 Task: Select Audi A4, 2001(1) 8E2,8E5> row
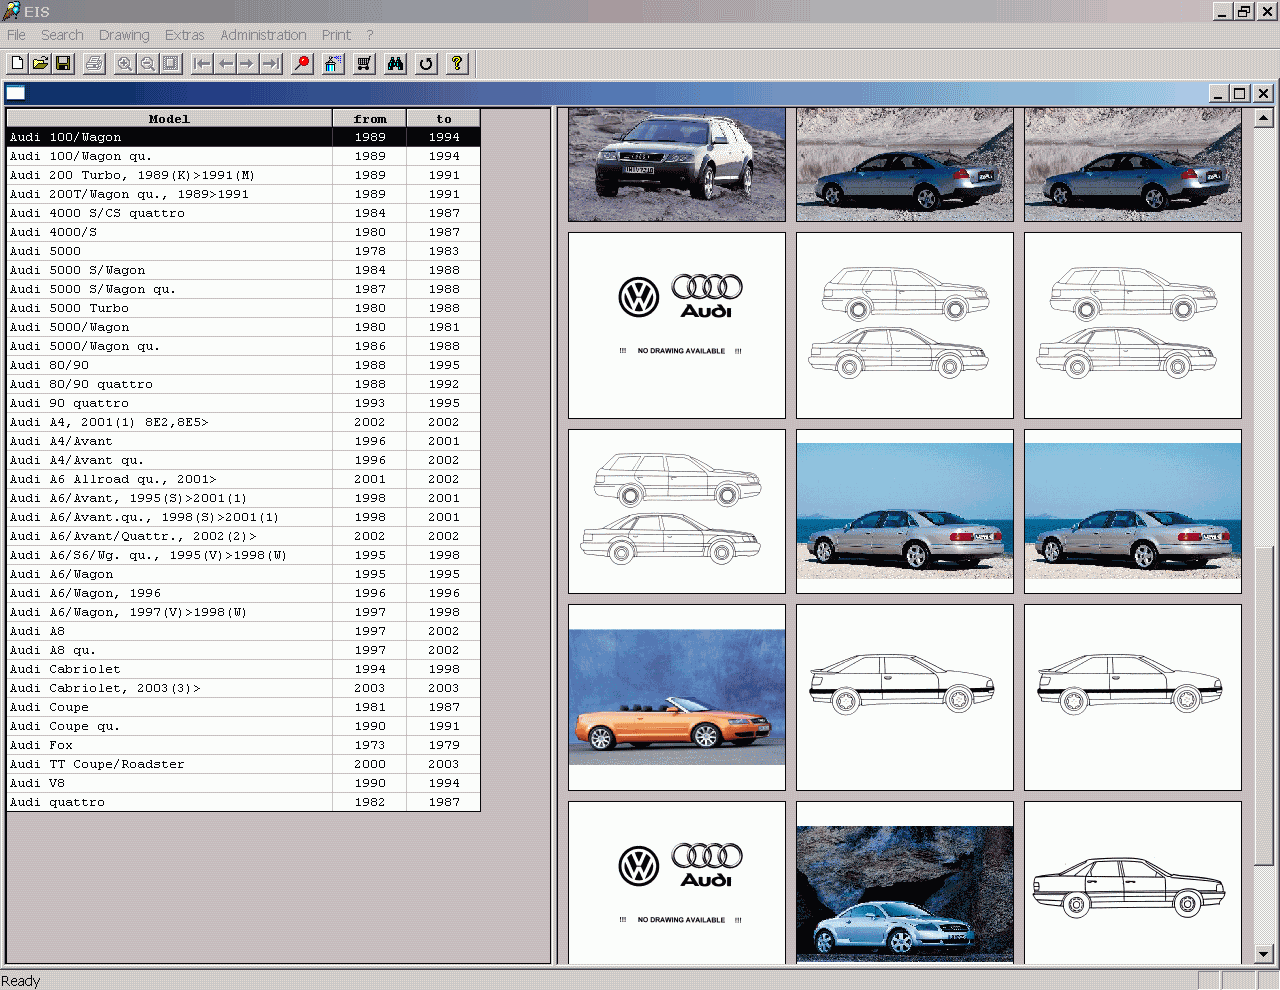point(243,422)
